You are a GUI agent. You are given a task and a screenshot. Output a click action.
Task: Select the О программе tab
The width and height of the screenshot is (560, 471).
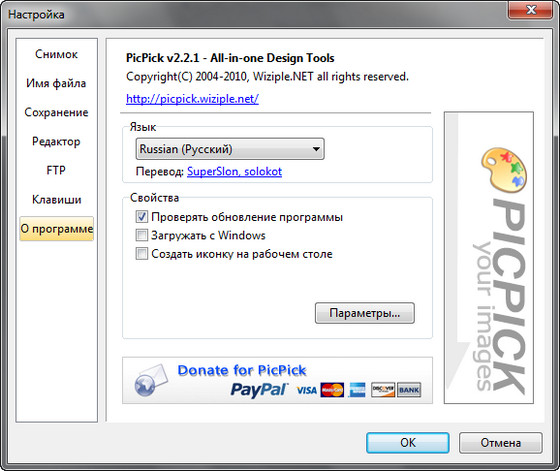click(x=56, y=229)
